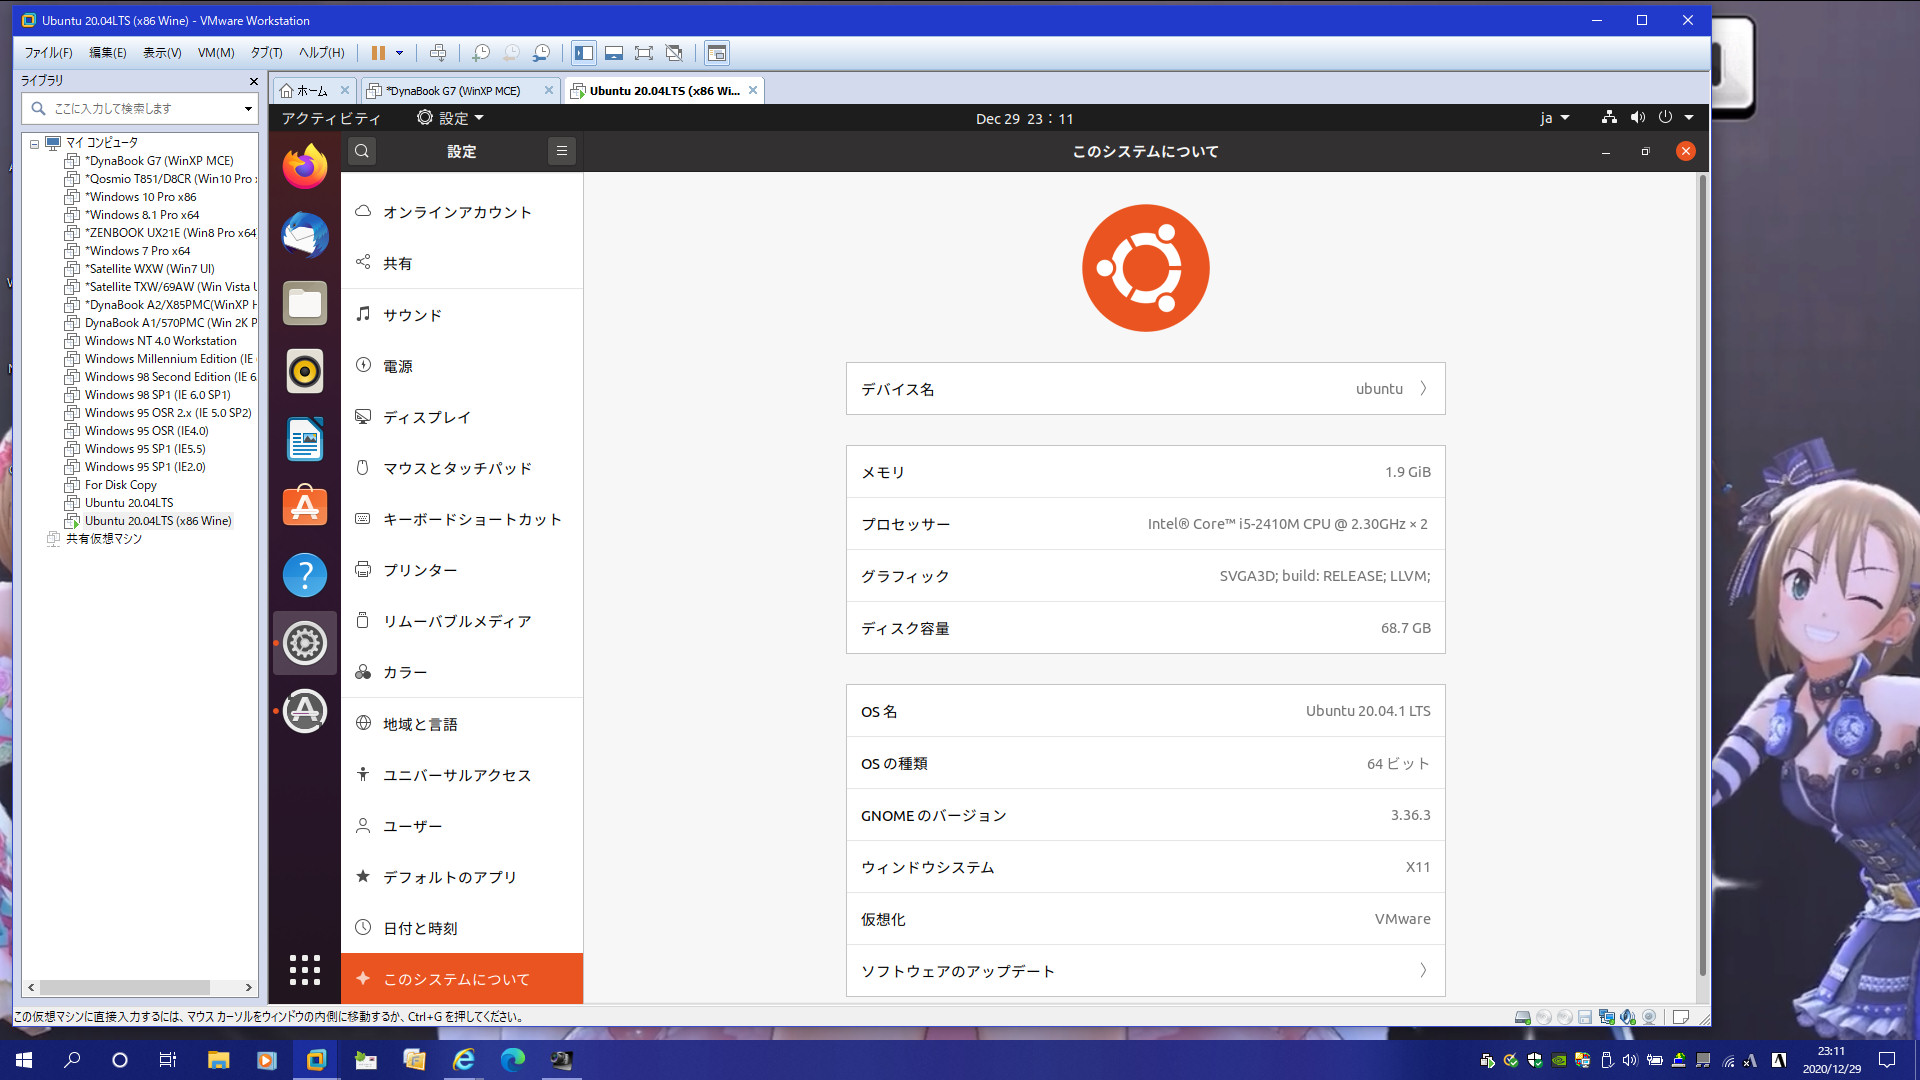The height and width of the screenshot is (1080, 1920).
Task: Click the snapshot manager toolbar icon
Action: click(x=541, y=53)
